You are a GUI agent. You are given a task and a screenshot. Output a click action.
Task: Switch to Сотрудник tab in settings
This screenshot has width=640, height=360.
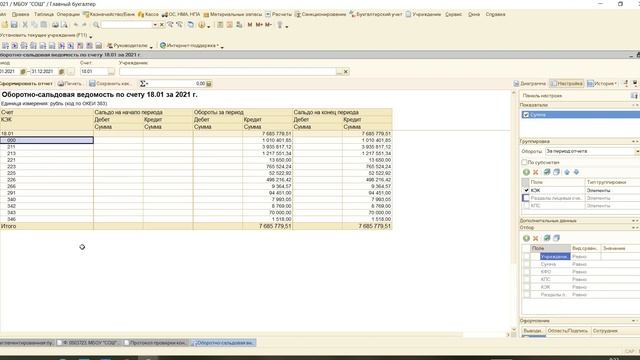coord(605,331)
